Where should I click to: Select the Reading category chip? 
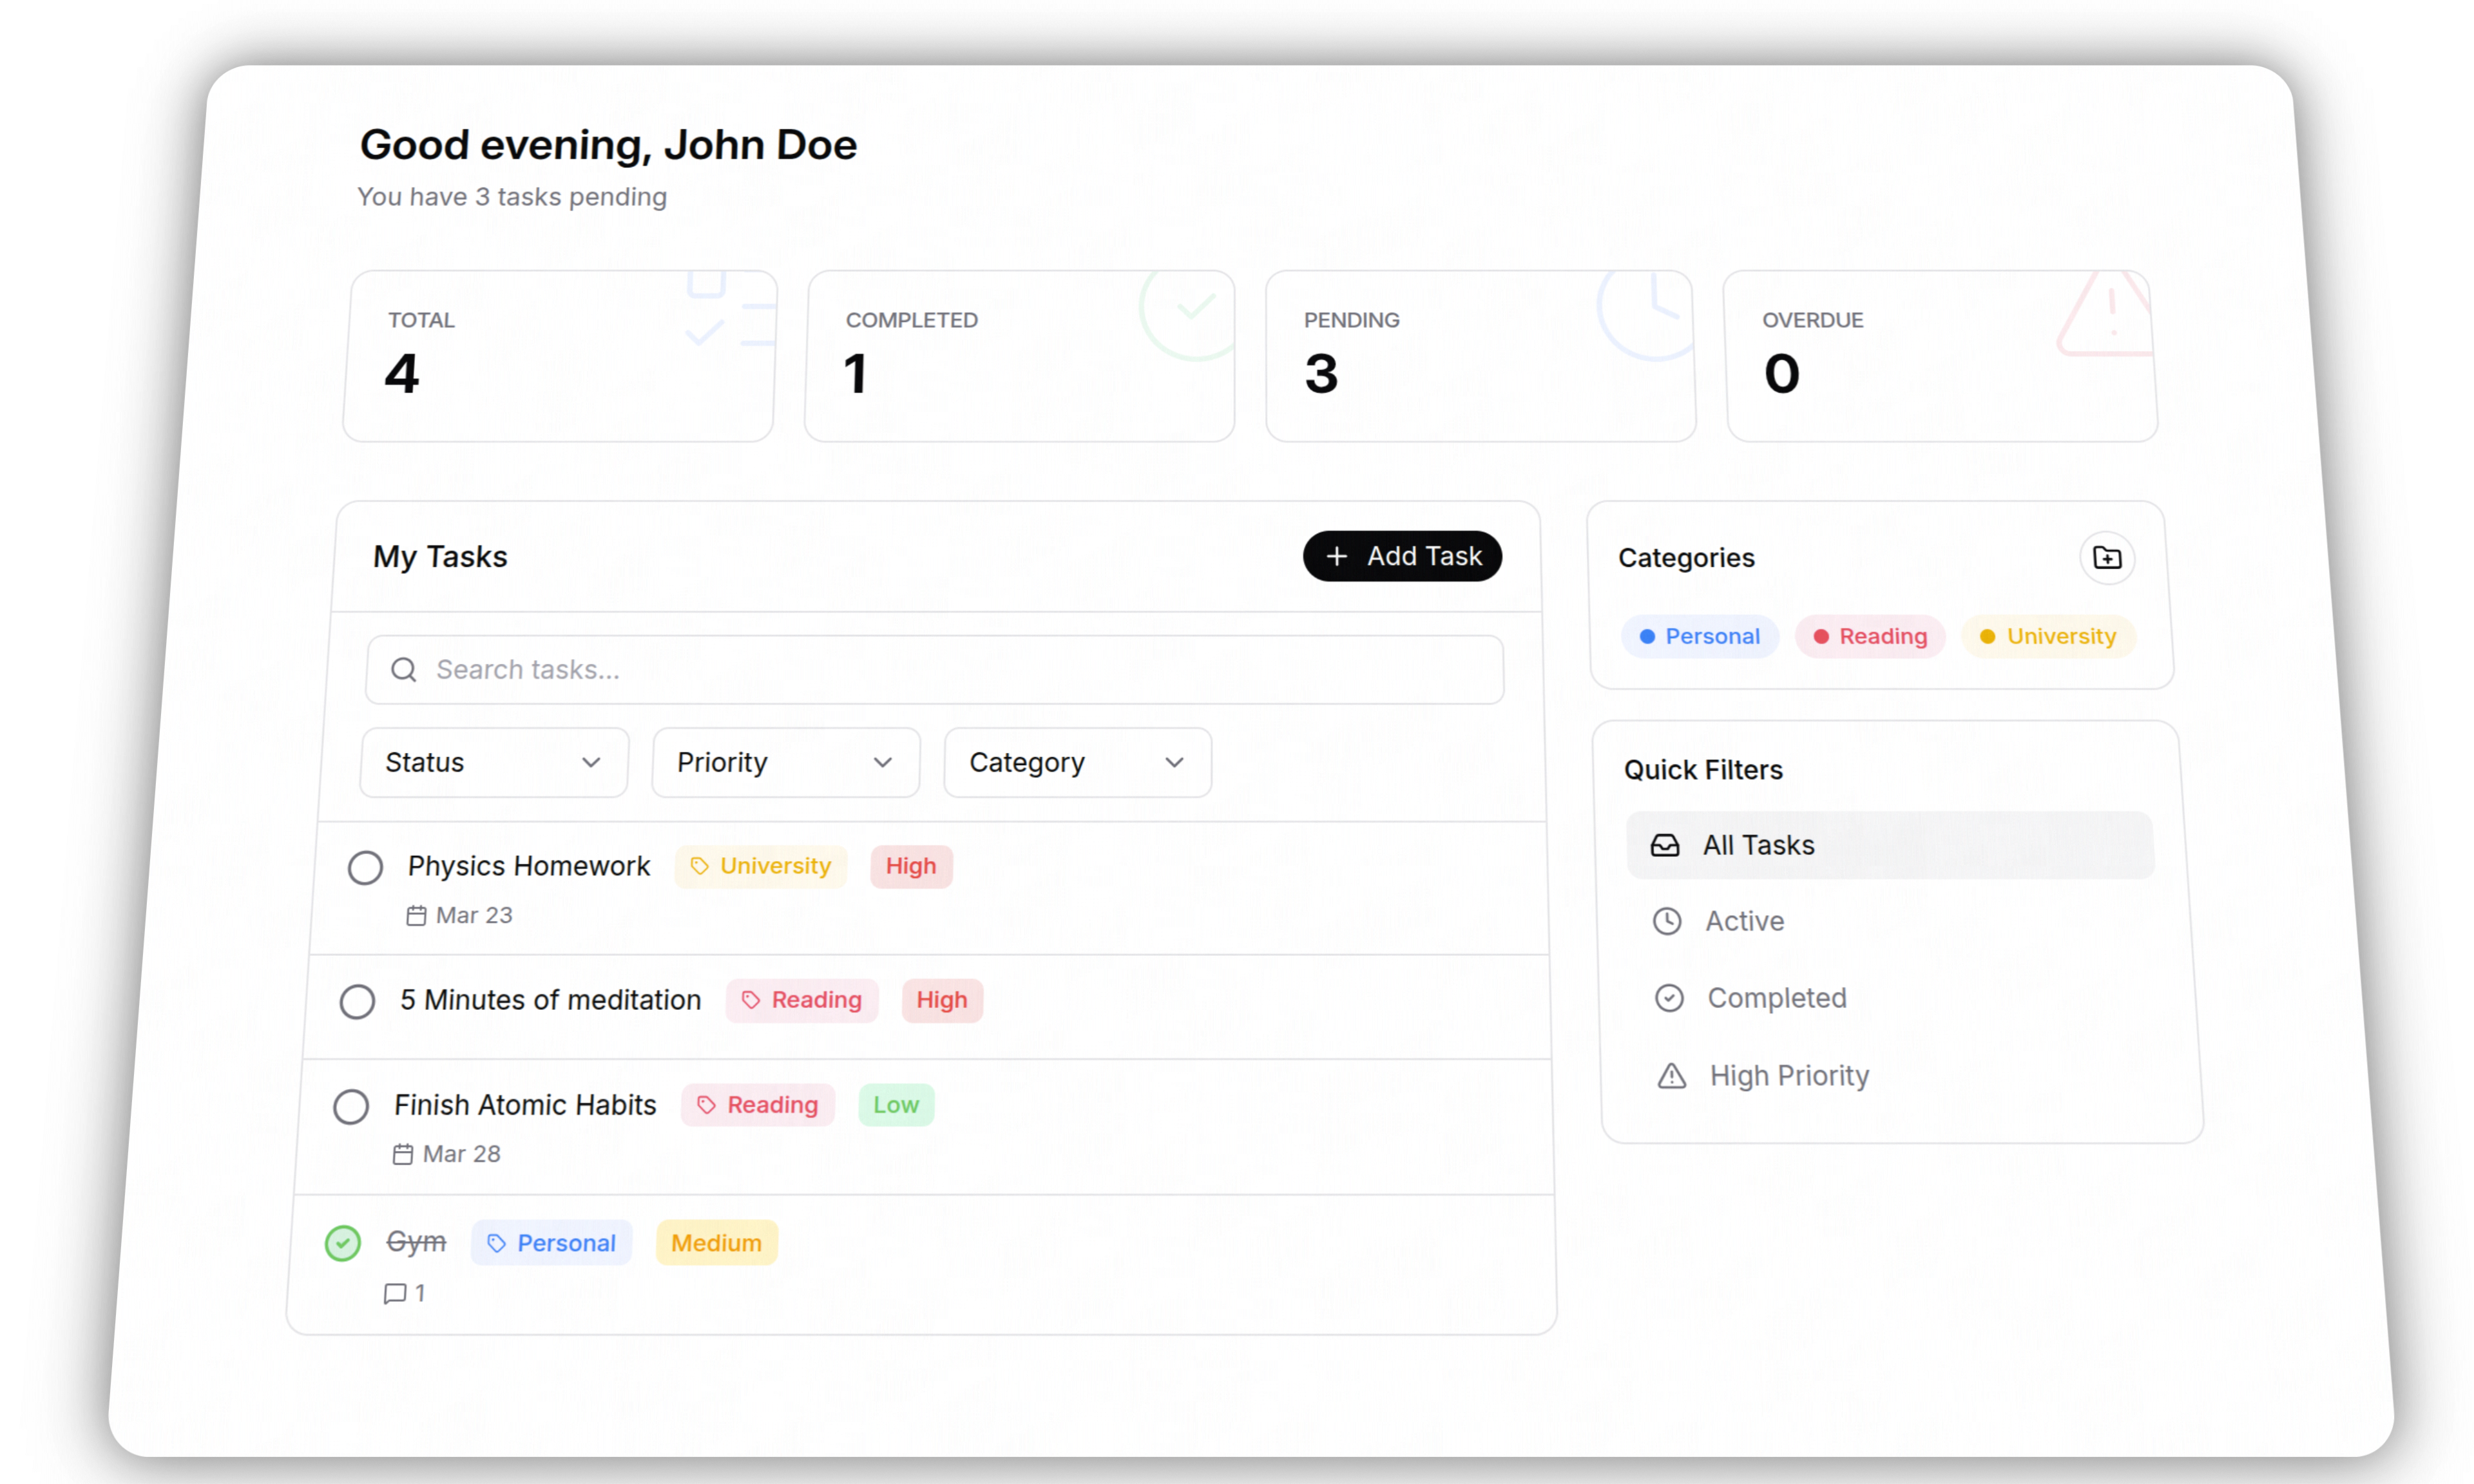[1870, 637]
